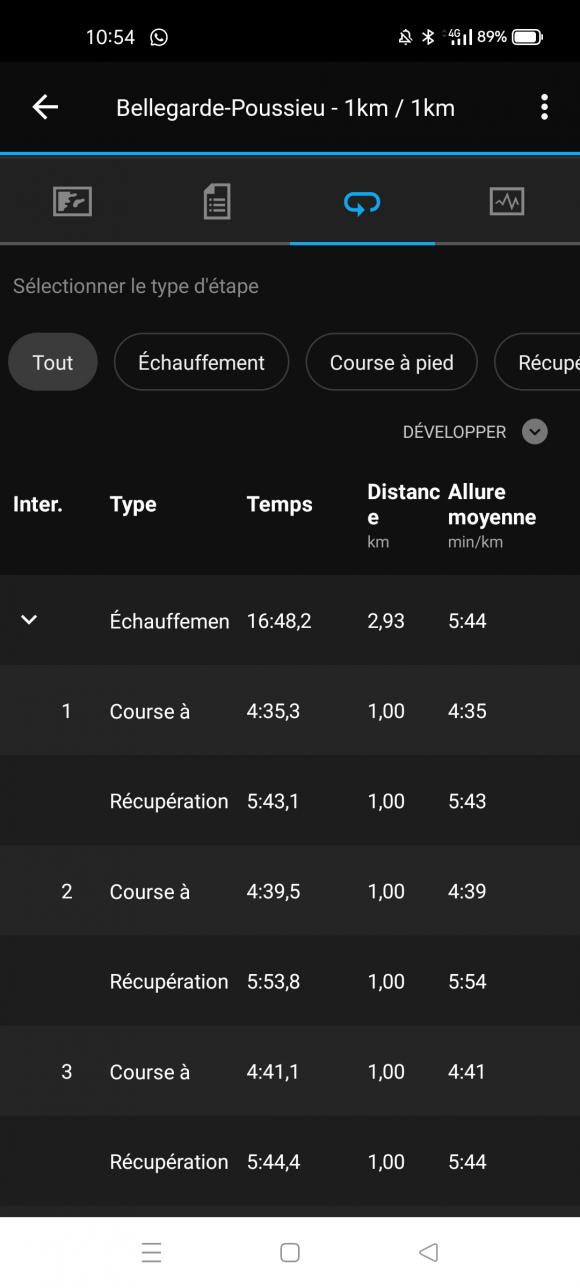580x1288 pixels.
Task: Click the DÉVELOPPER text label
Action: pos(454,432)
